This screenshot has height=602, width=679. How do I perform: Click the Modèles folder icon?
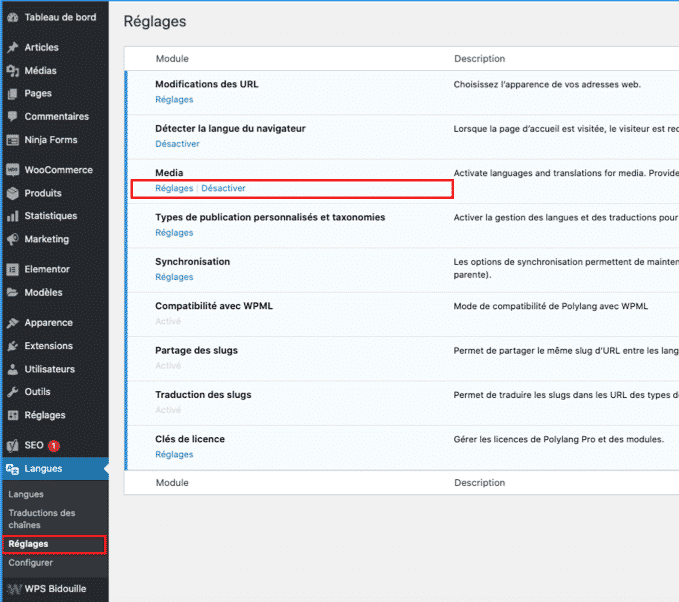point(13,292)
